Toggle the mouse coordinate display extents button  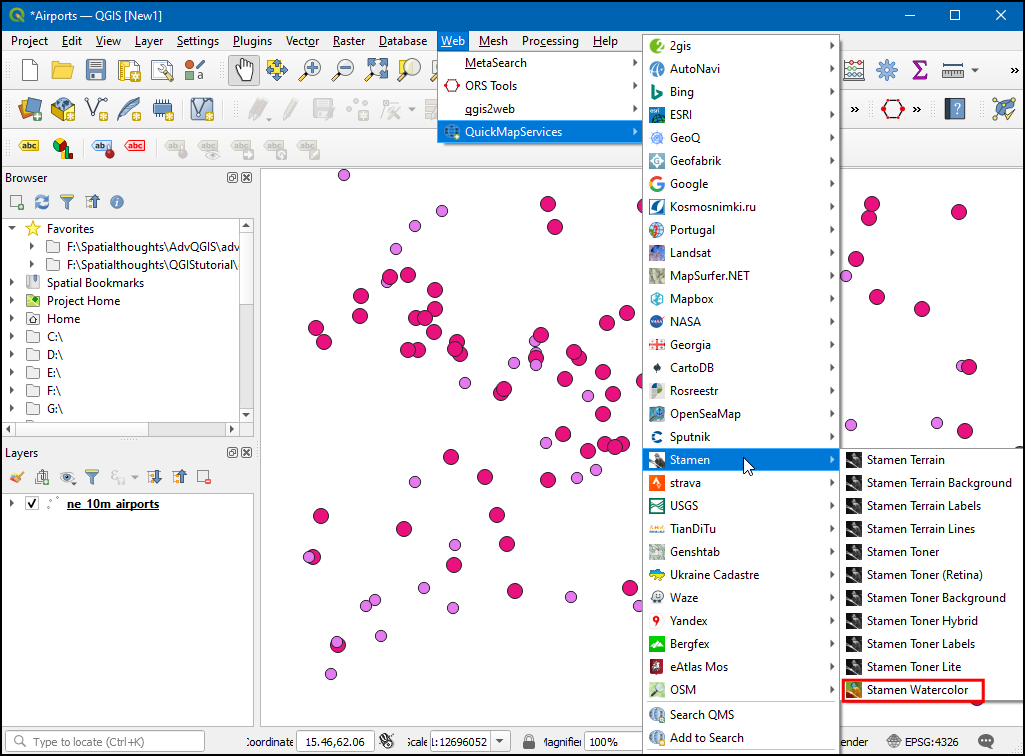click(386, 742)
